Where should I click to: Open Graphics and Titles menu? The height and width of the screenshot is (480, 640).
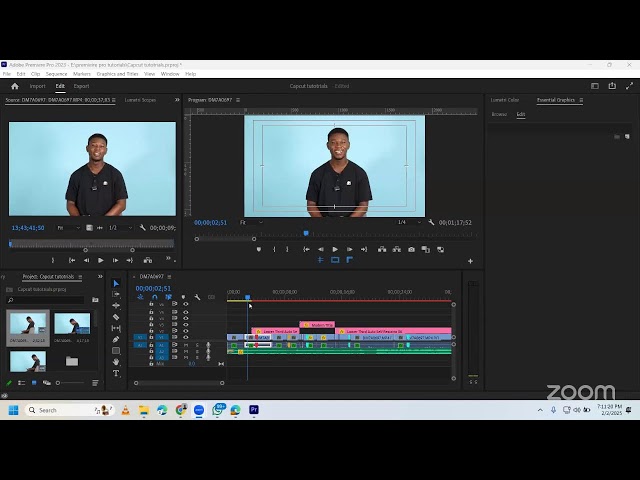(117, 74)
